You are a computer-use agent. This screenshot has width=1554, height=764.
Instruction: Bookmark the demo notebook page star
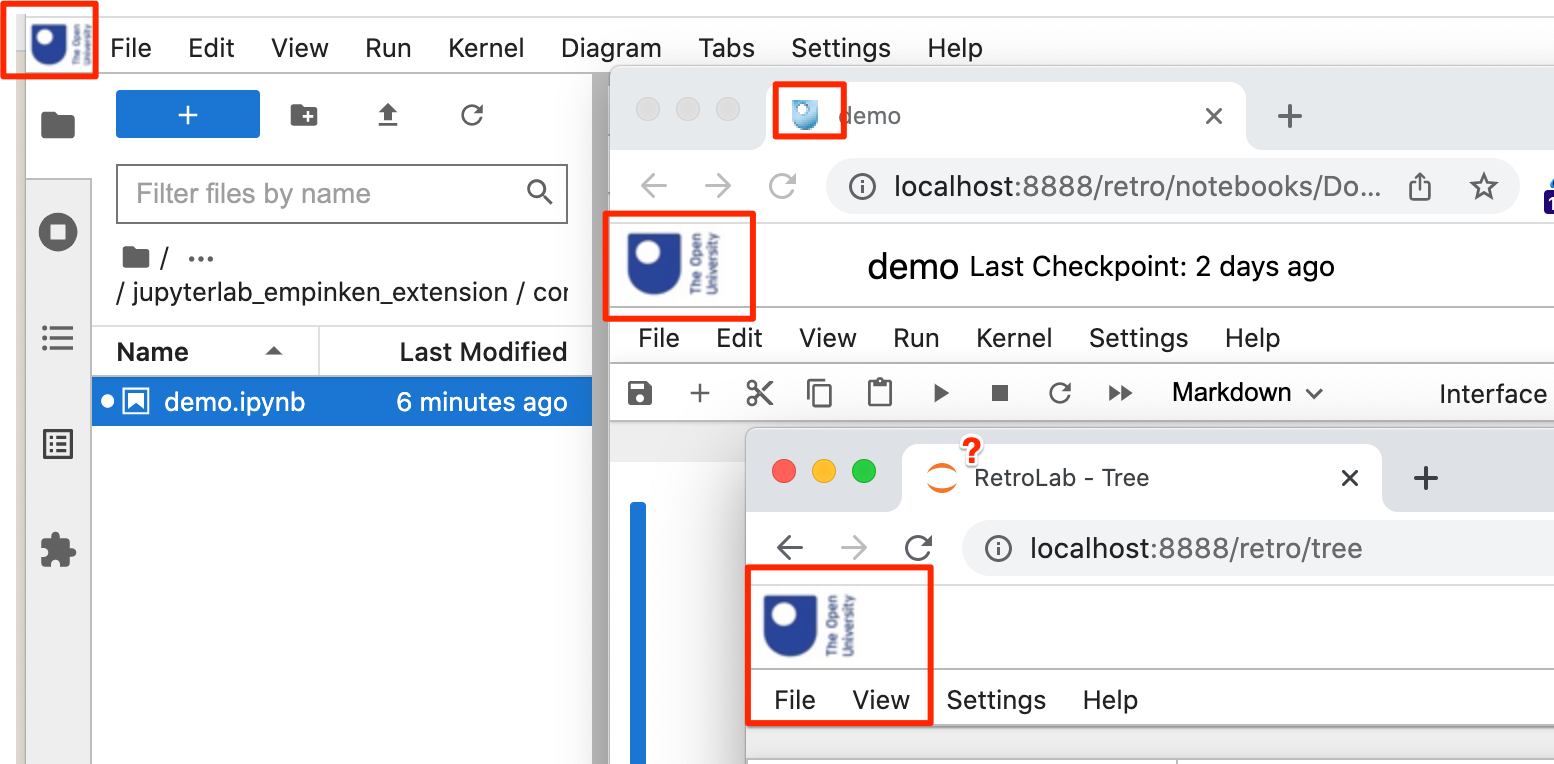pyautogui.click(x=1485, y=186)
